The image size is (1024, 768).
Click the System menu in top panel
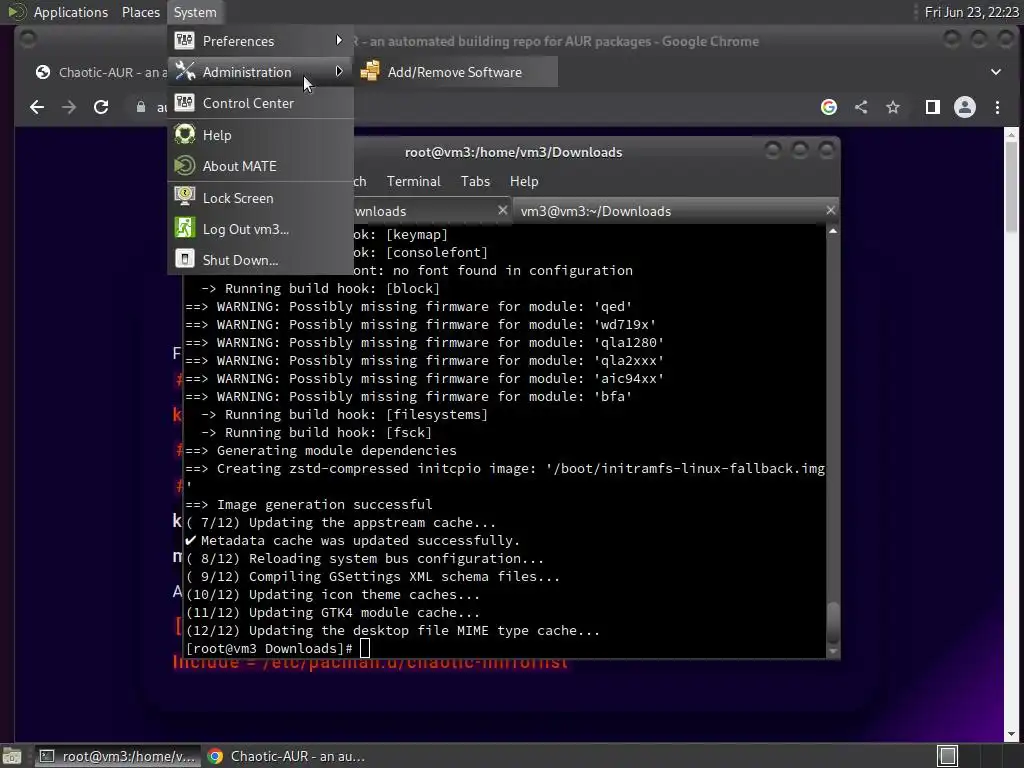195,12
